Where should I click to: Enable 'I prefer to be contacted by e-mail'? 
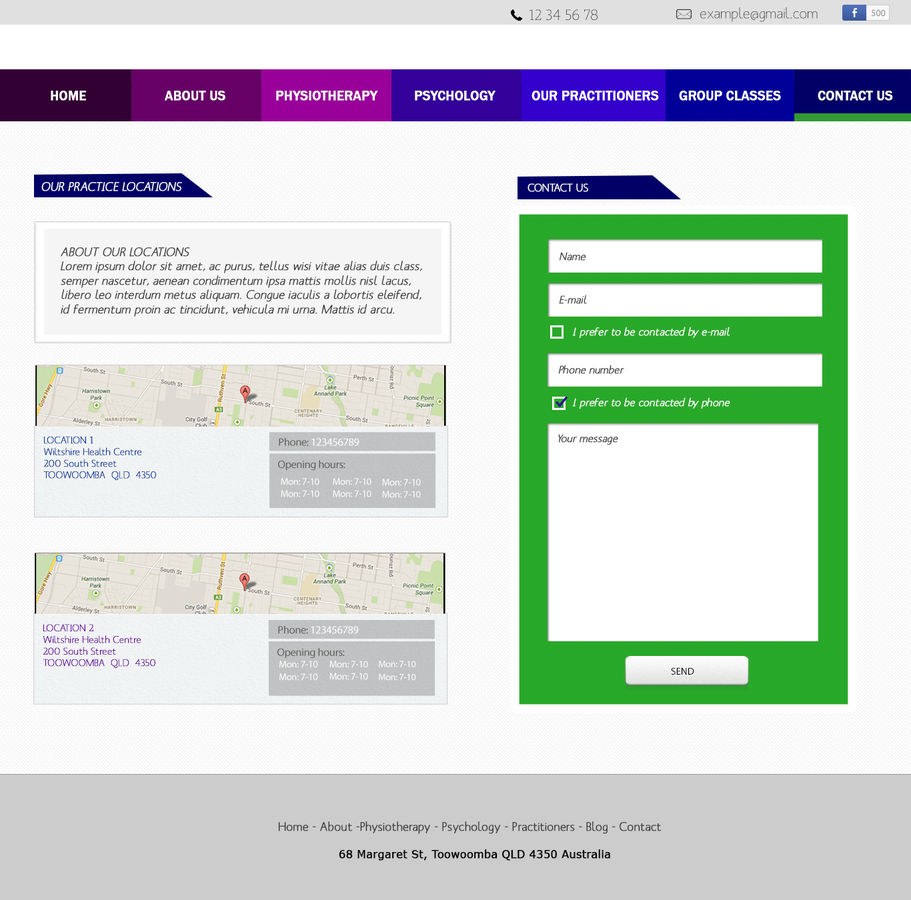click(x=556, y=331)
